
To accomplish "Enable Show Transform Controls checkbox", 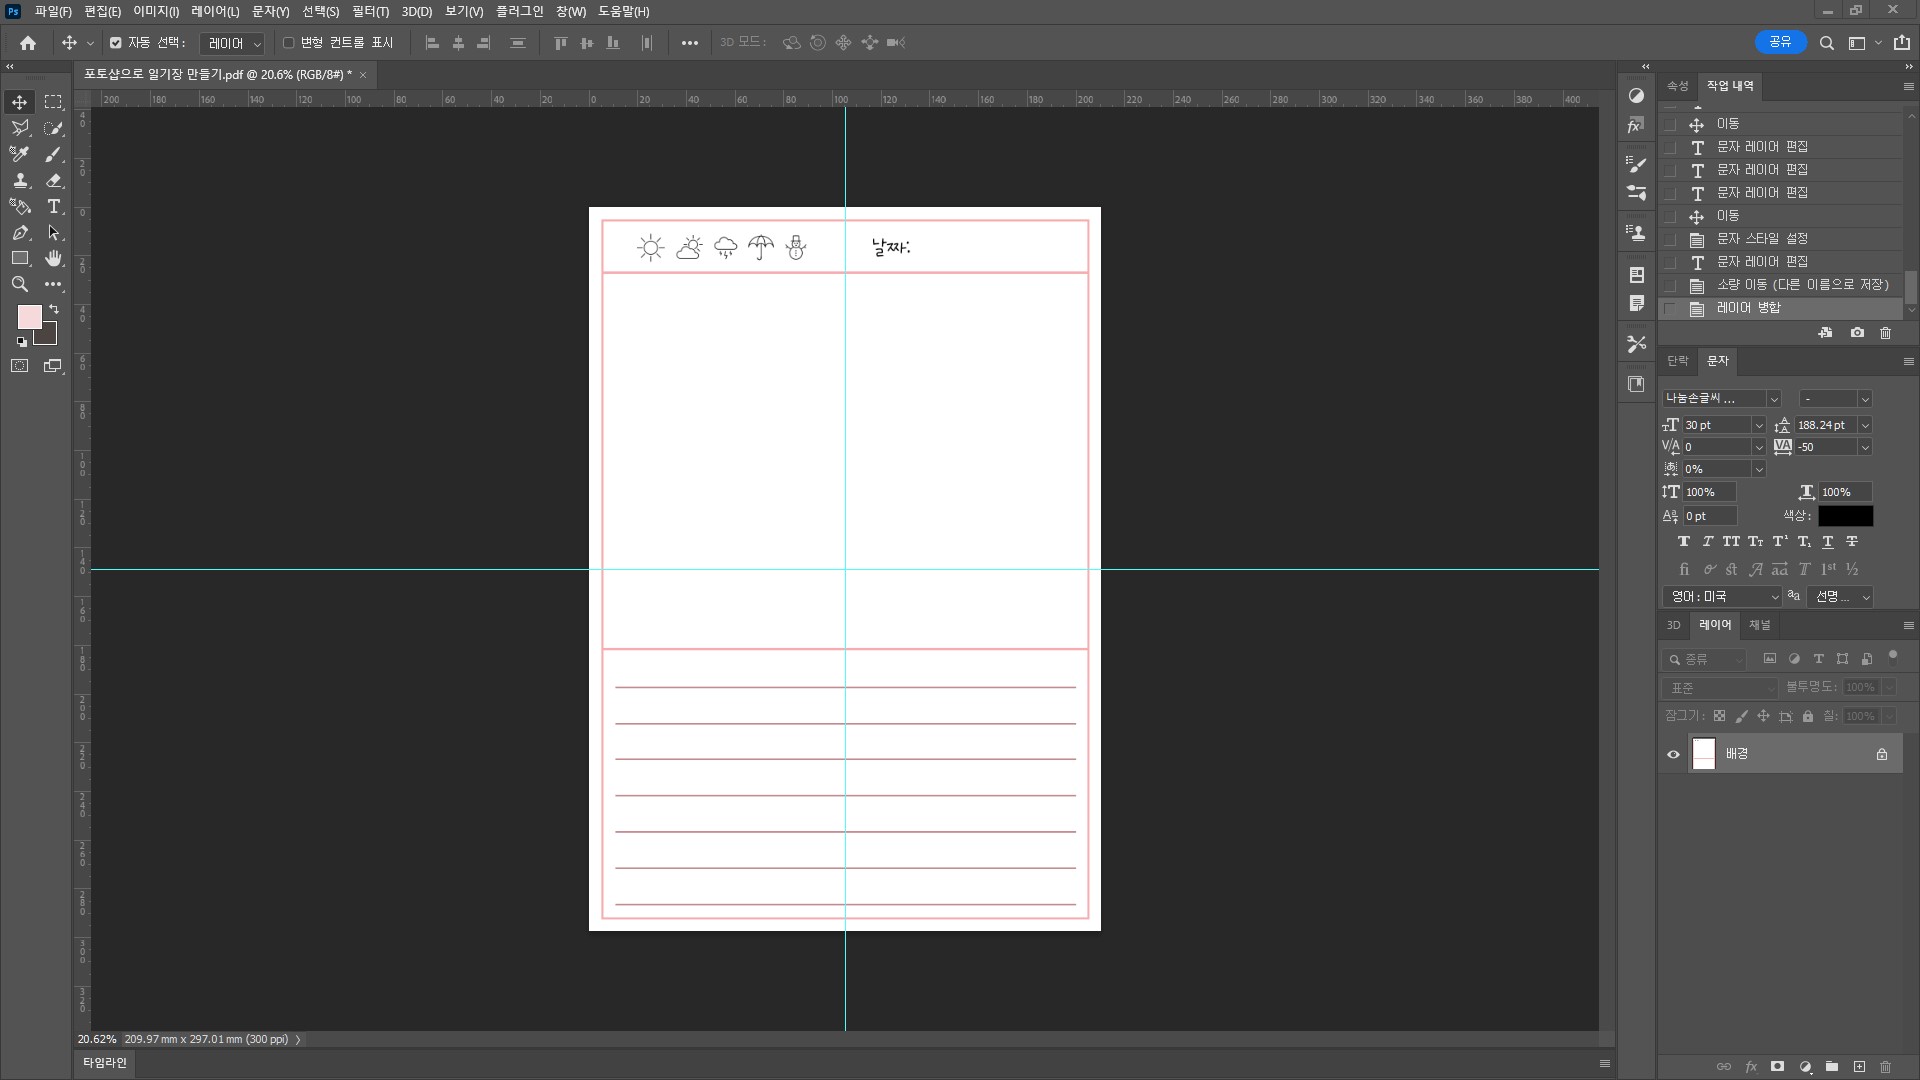I will pos(289,43).
